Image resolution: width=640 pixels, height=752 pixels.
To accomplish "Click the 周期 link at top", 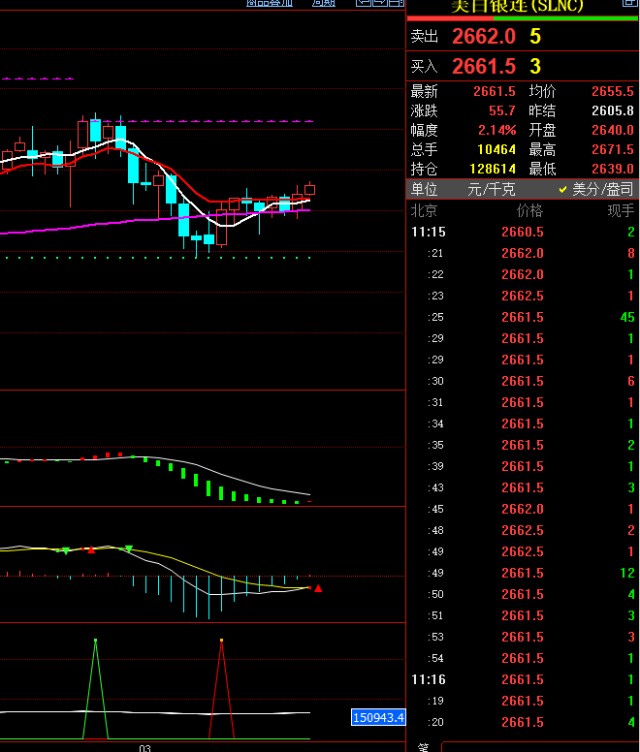I will tap(323, 3).
